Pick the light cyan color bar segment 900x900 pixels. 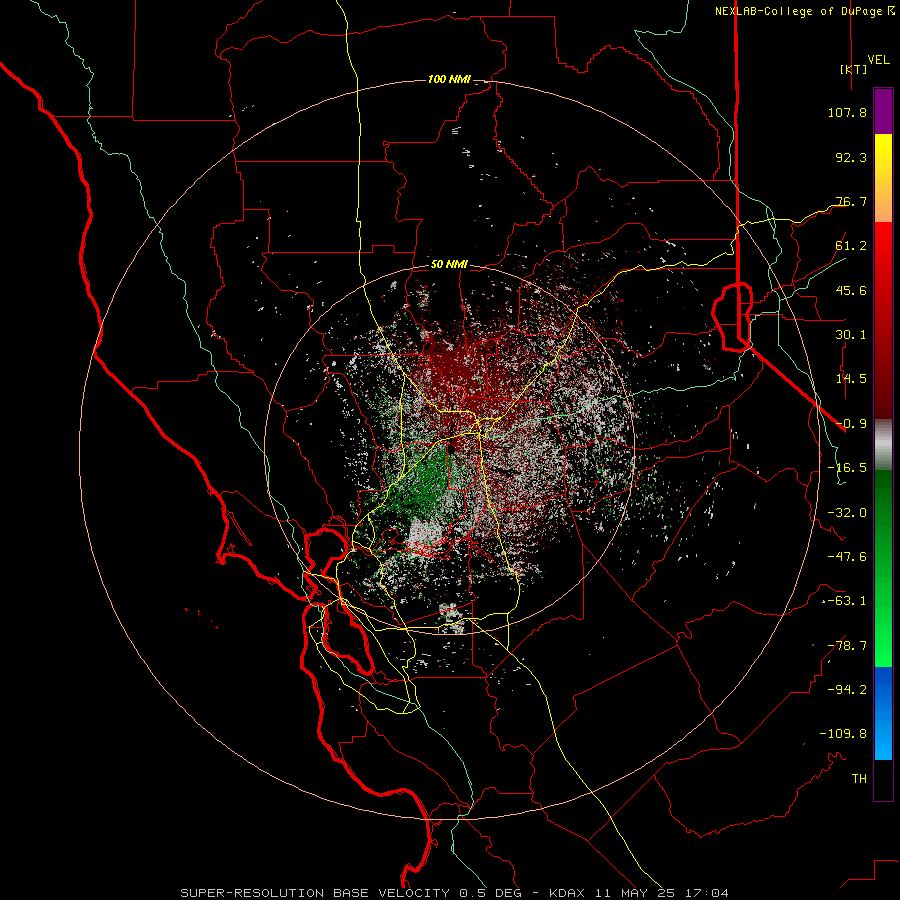coord(883,746)
